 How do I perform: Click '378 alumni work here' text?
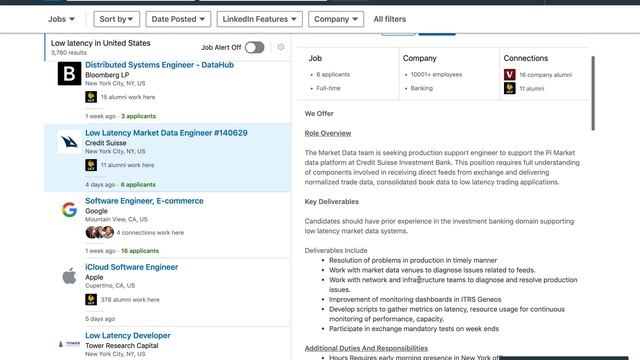tap(130, 300)
